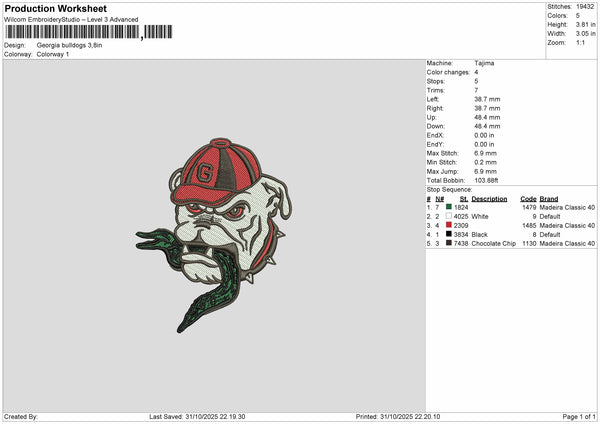Click the Total Bobbin value 103.88ft
This screenshot has height=424, width=600.
[x=486, y=181]
